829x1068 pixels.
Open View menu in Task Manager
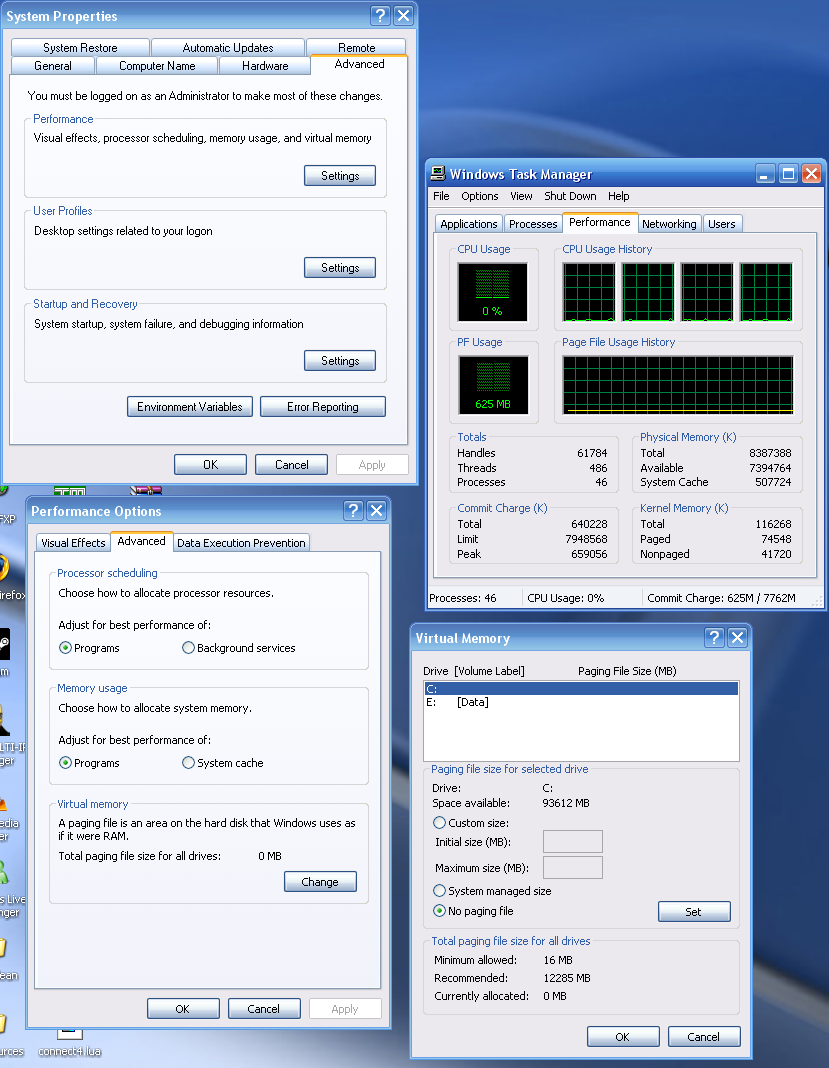click(521, 196)
